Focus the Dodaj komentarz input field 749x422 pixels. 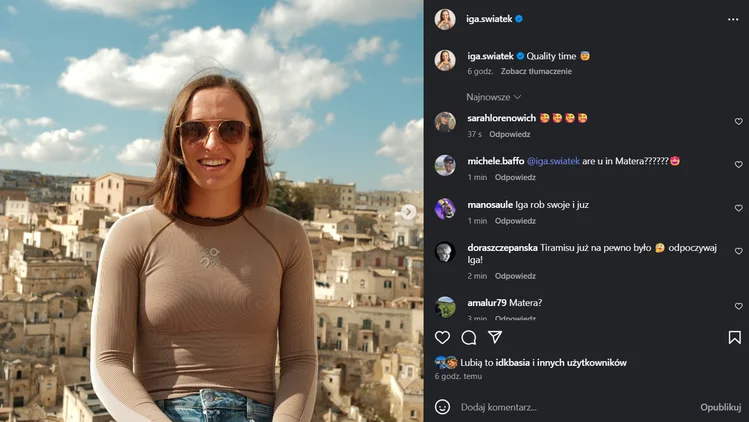(x=570, y=407)
